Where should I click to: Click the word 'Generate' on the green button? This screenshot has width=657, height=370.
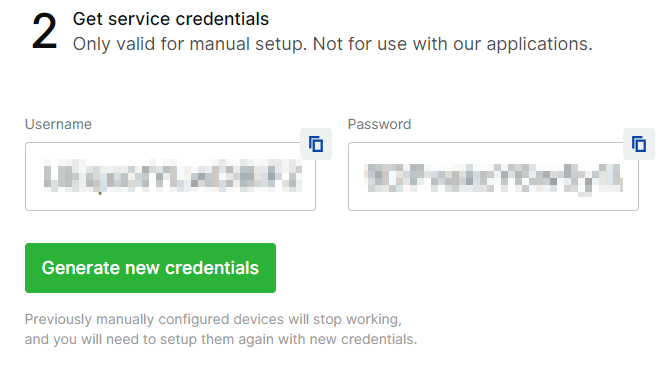coord(80,268)
